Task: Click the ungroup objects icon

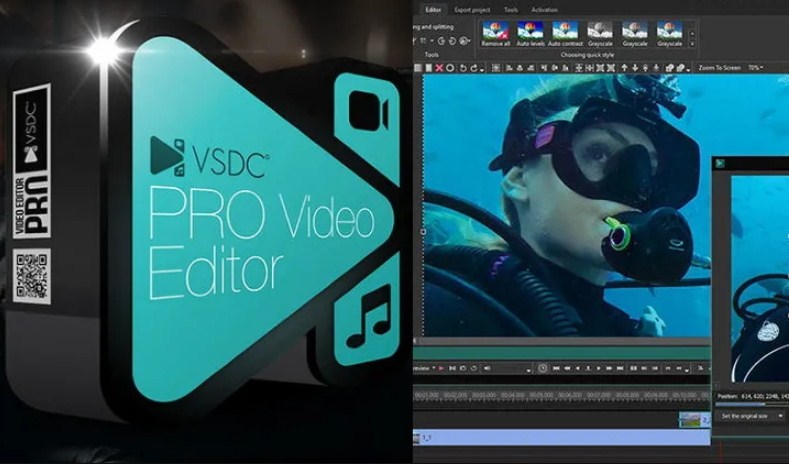Action: (x=680, y=68)
